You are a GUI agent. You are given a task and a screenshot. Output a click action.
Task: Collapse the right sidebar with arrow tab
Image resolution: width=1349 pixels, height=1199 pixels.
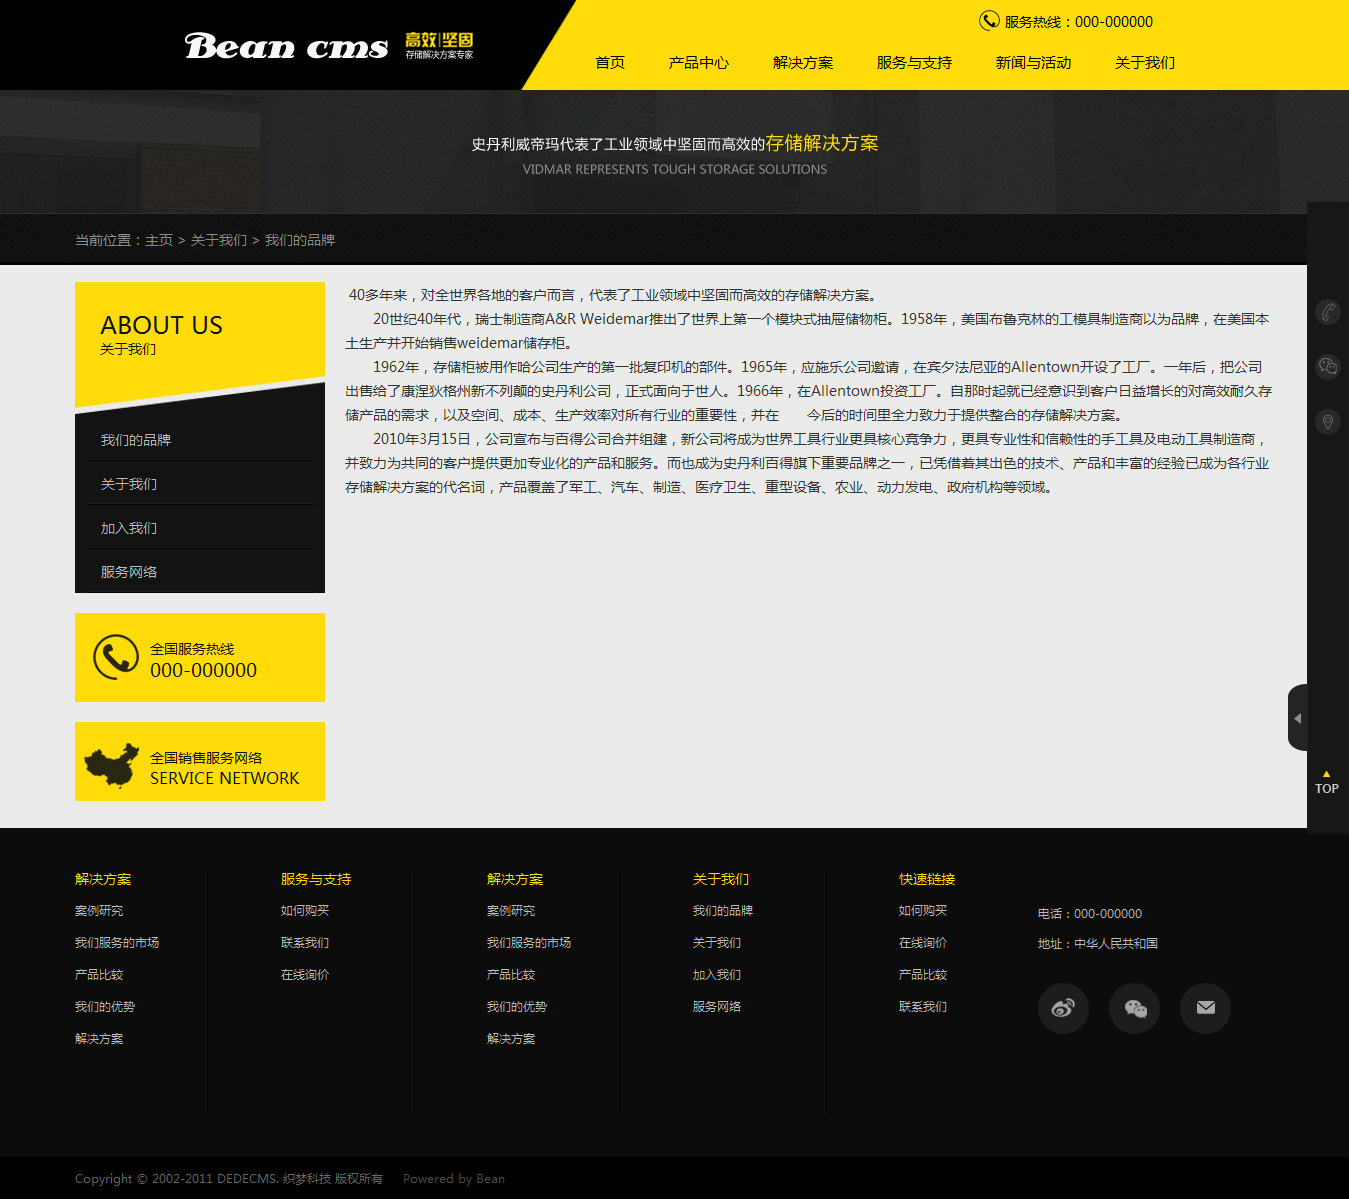[x=1297, y=718]
